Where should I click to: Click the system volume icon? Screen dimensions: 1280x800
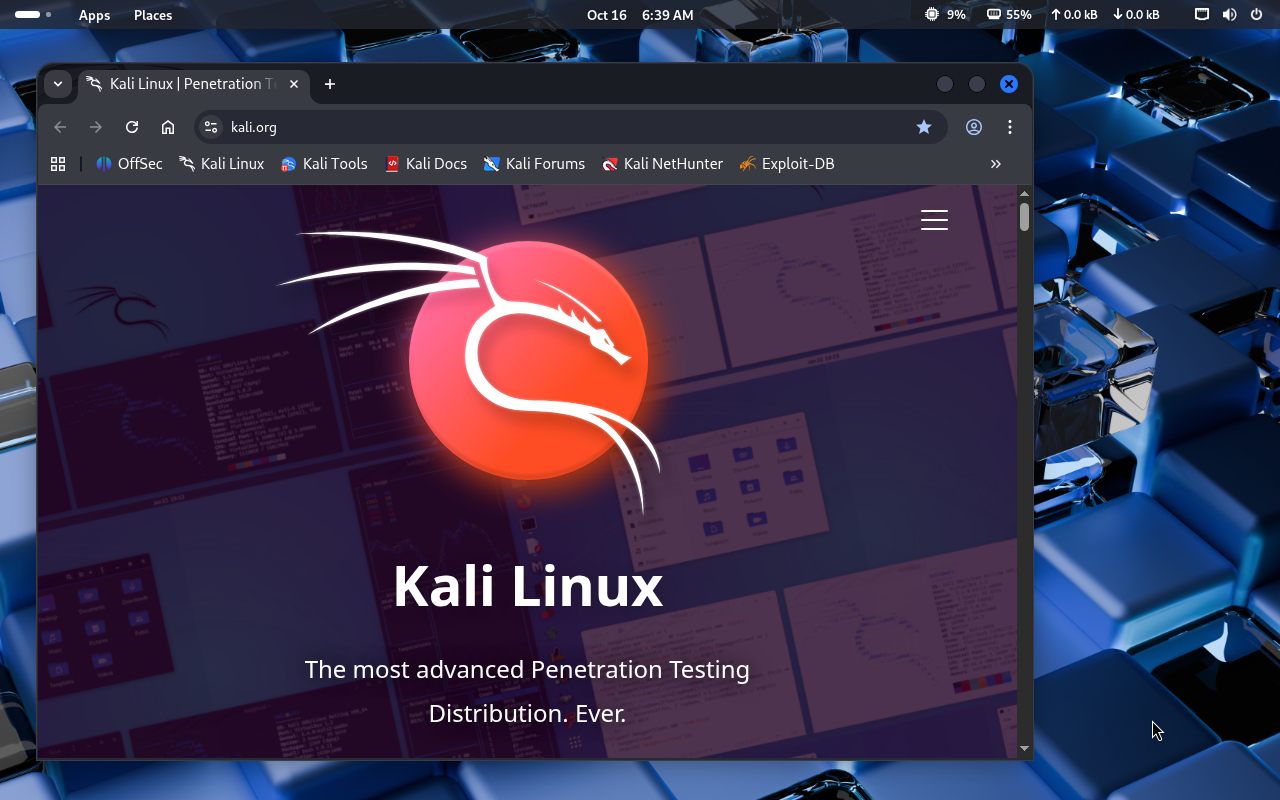pos(1229,15)
